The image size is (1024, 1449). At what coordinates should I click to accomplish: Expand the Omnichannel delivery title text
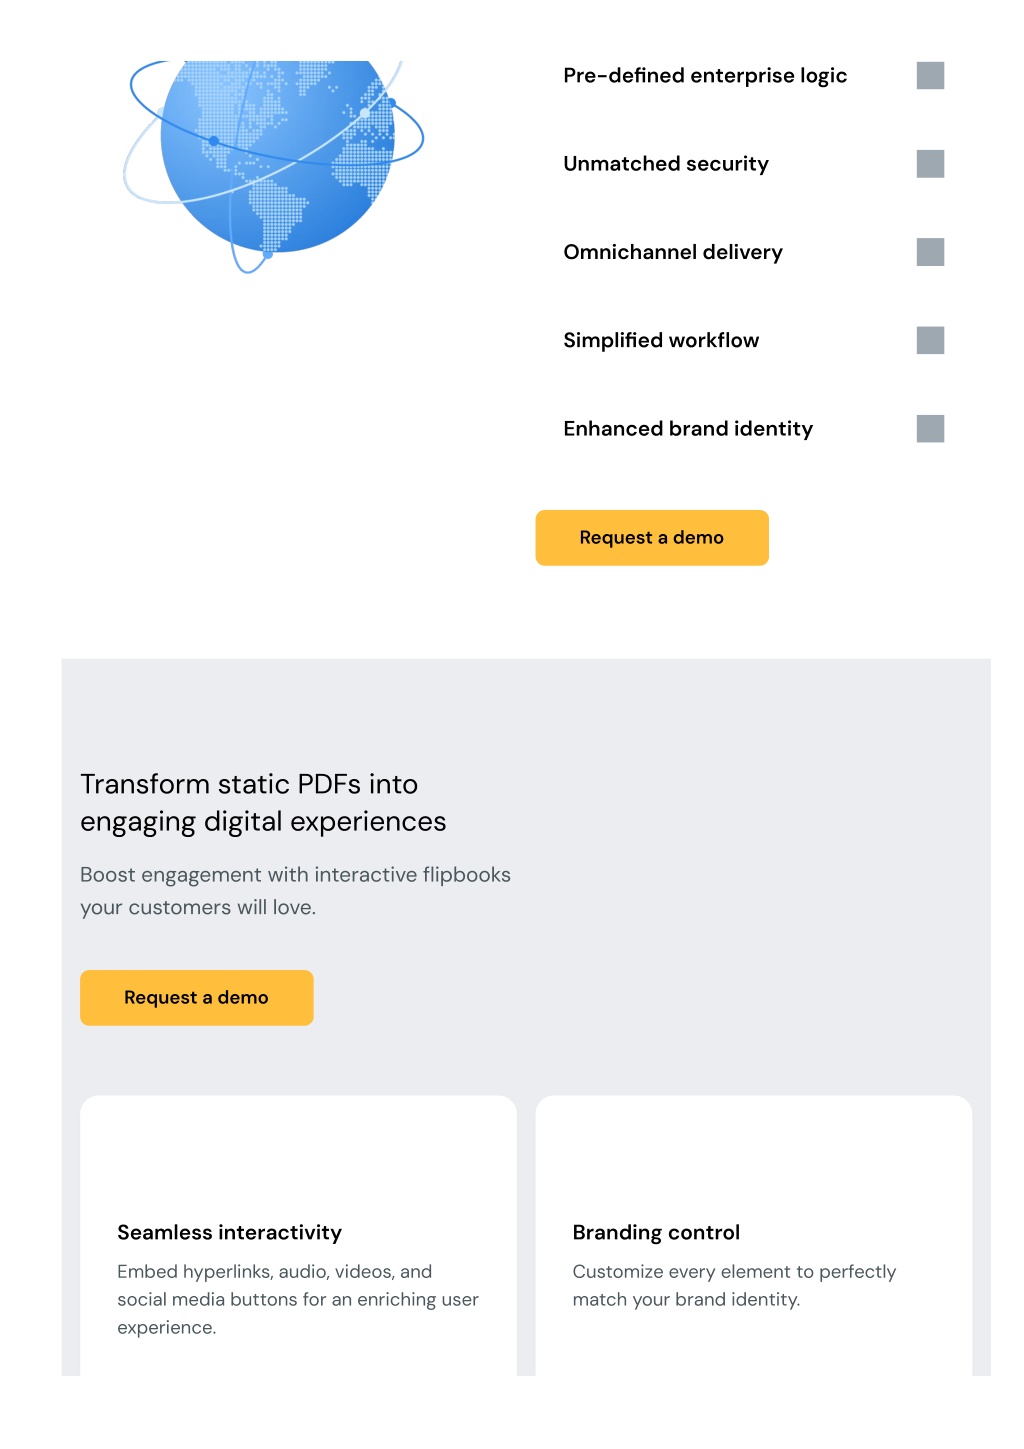tap(673, 252)
